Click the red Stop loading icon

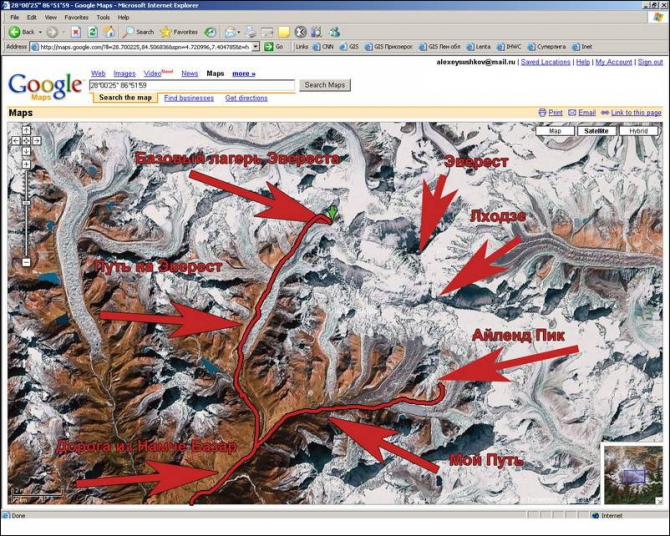tap(76, 32)
